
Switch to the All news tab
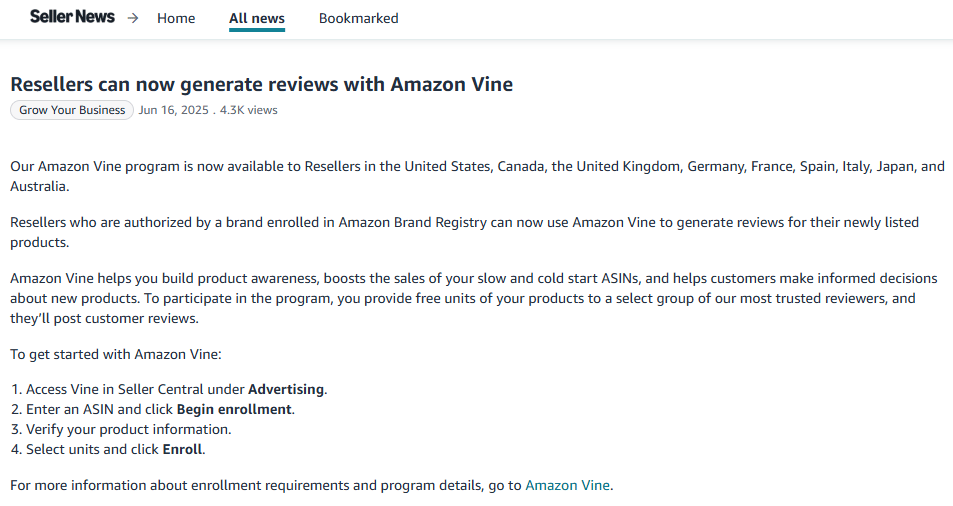256,18
